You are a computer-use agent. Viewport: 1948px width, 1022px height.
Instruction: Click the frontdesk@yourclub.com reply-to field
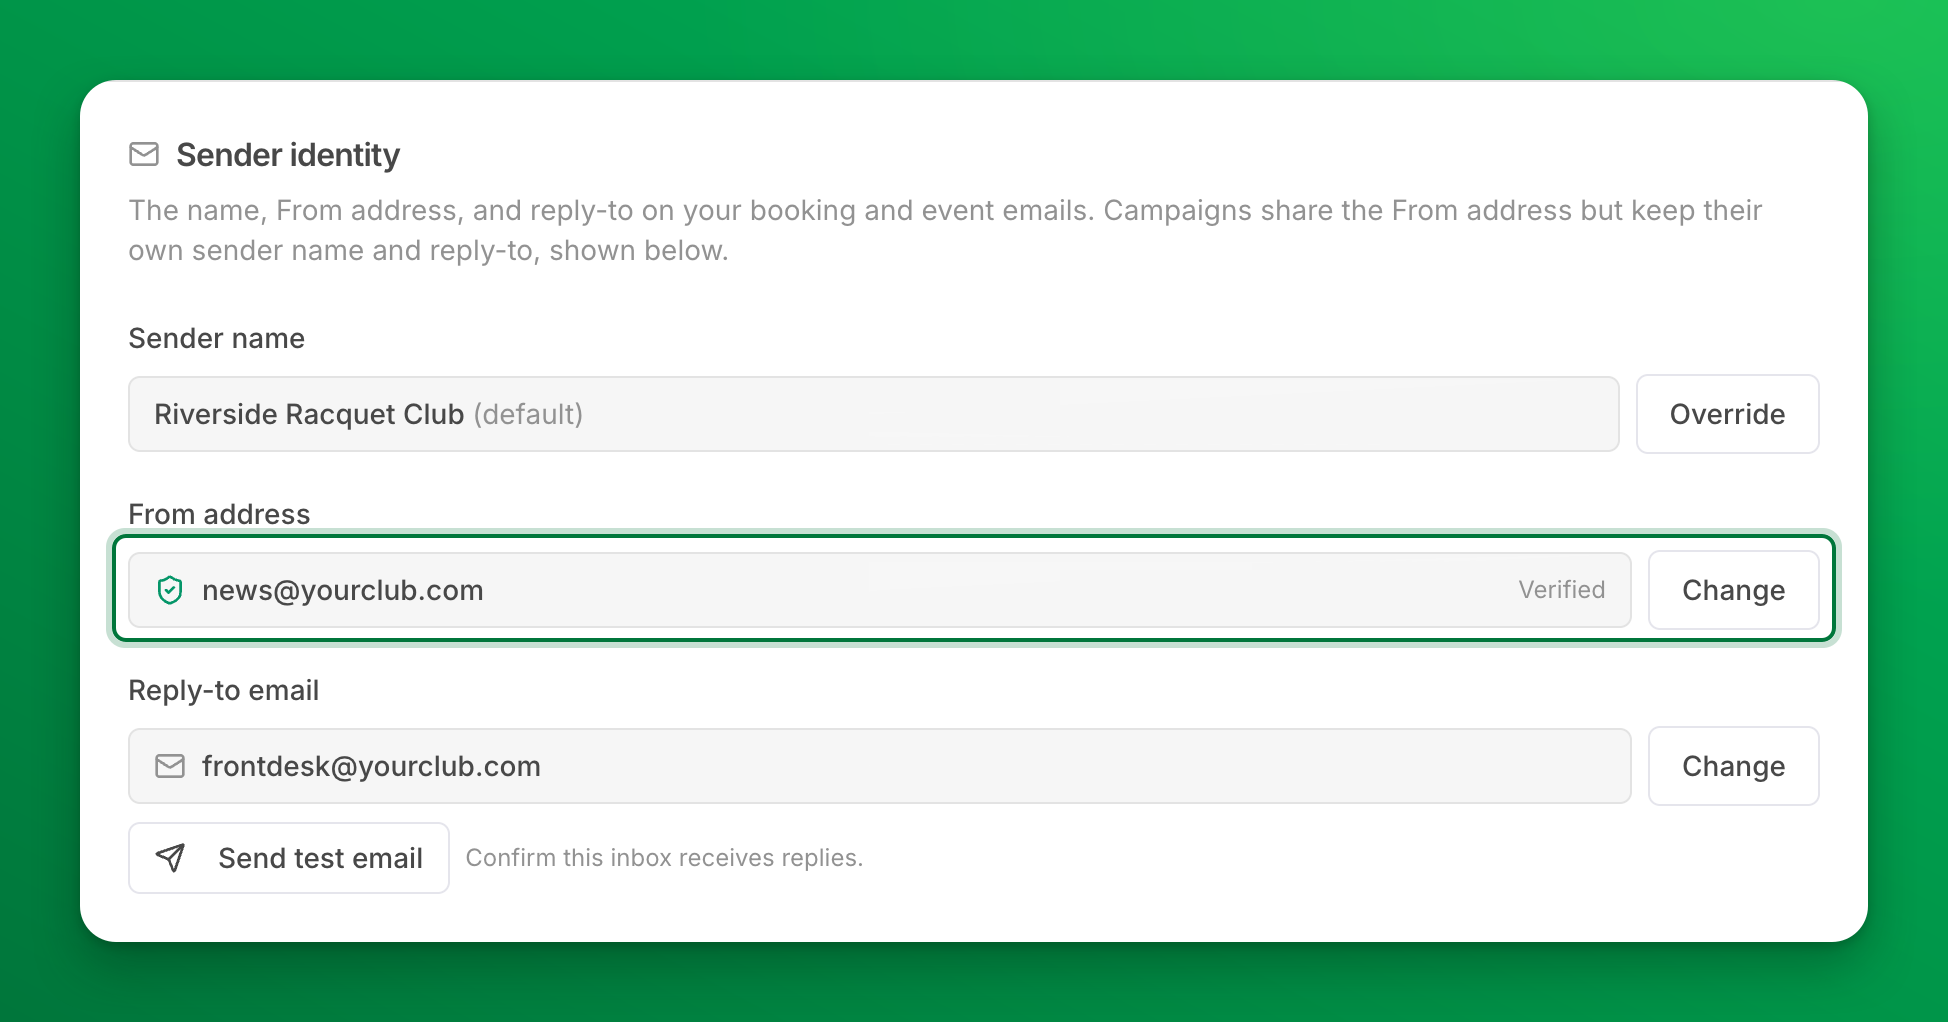880,766
